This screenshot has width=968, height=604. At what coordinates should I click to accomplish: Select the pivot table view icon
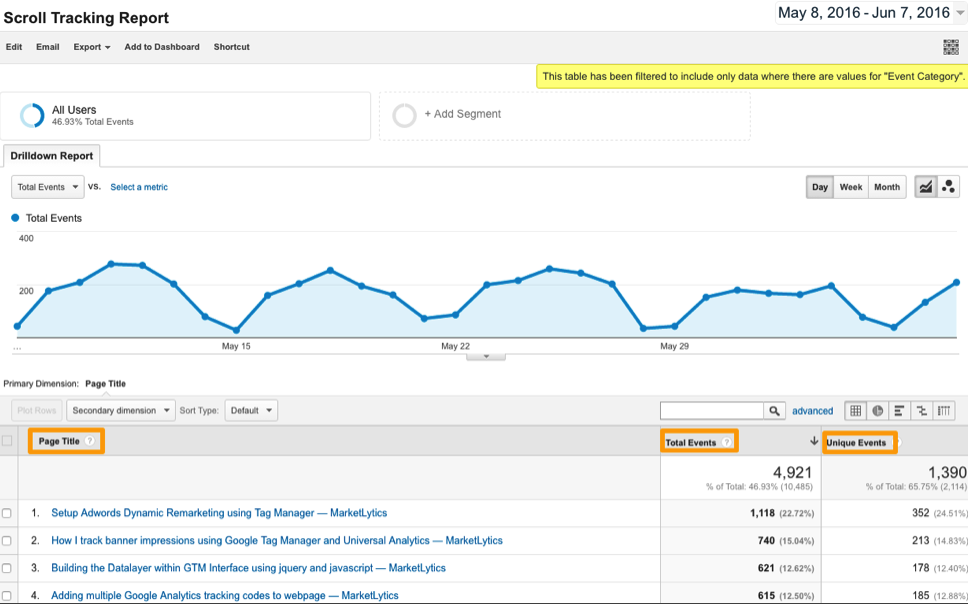[x=944, y=411]
